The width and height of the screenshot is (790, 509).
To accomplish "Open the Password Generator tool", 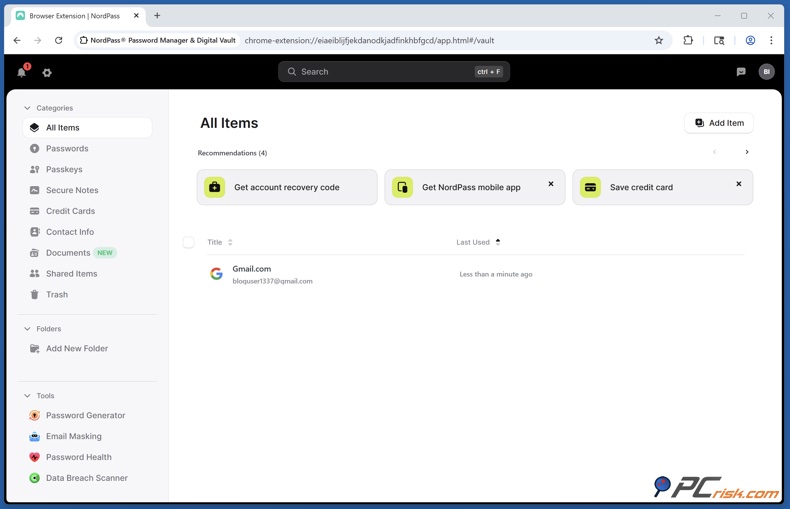I will coord(85,415).
